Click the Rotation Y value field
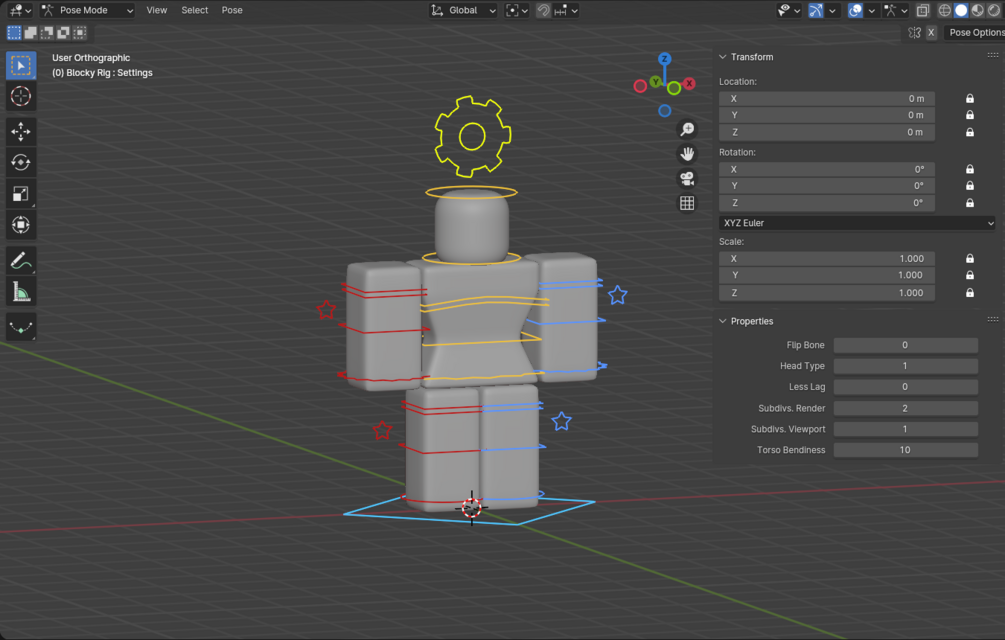Viewport: 1005px width, 640px height. click(x=827, y=186)
